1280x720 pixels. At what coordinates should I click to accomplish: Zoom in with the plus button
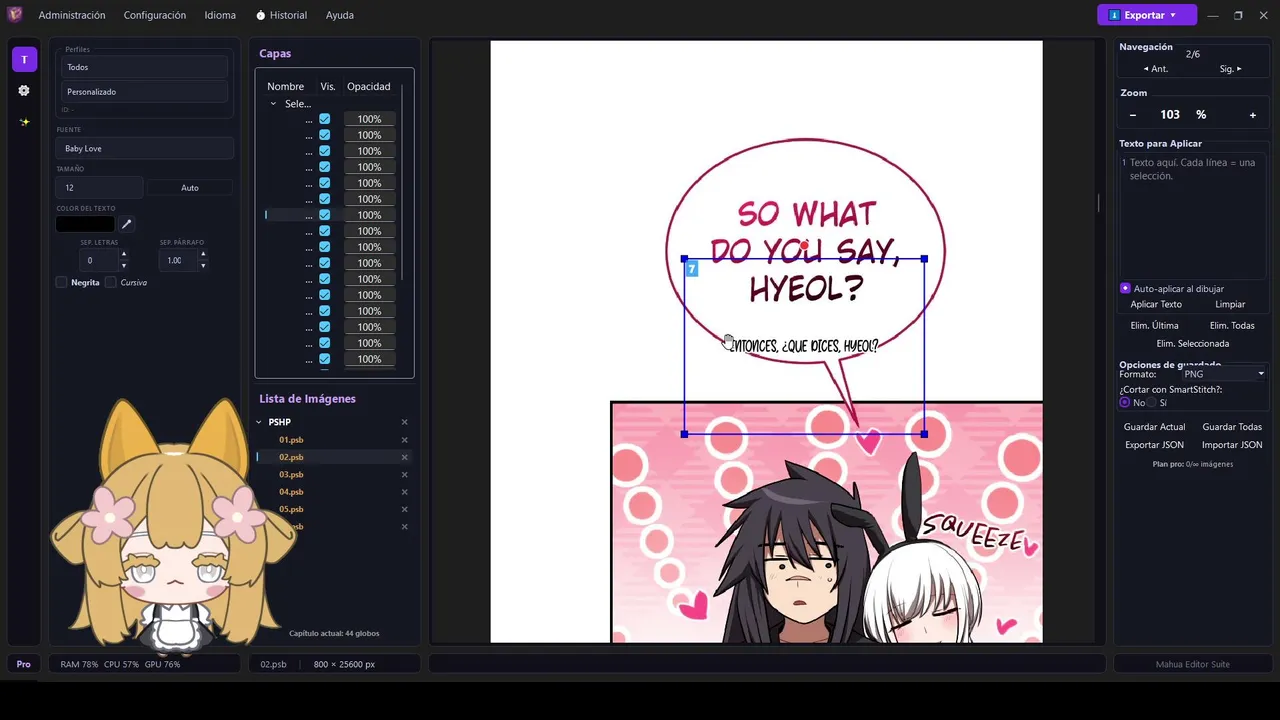1253,115
